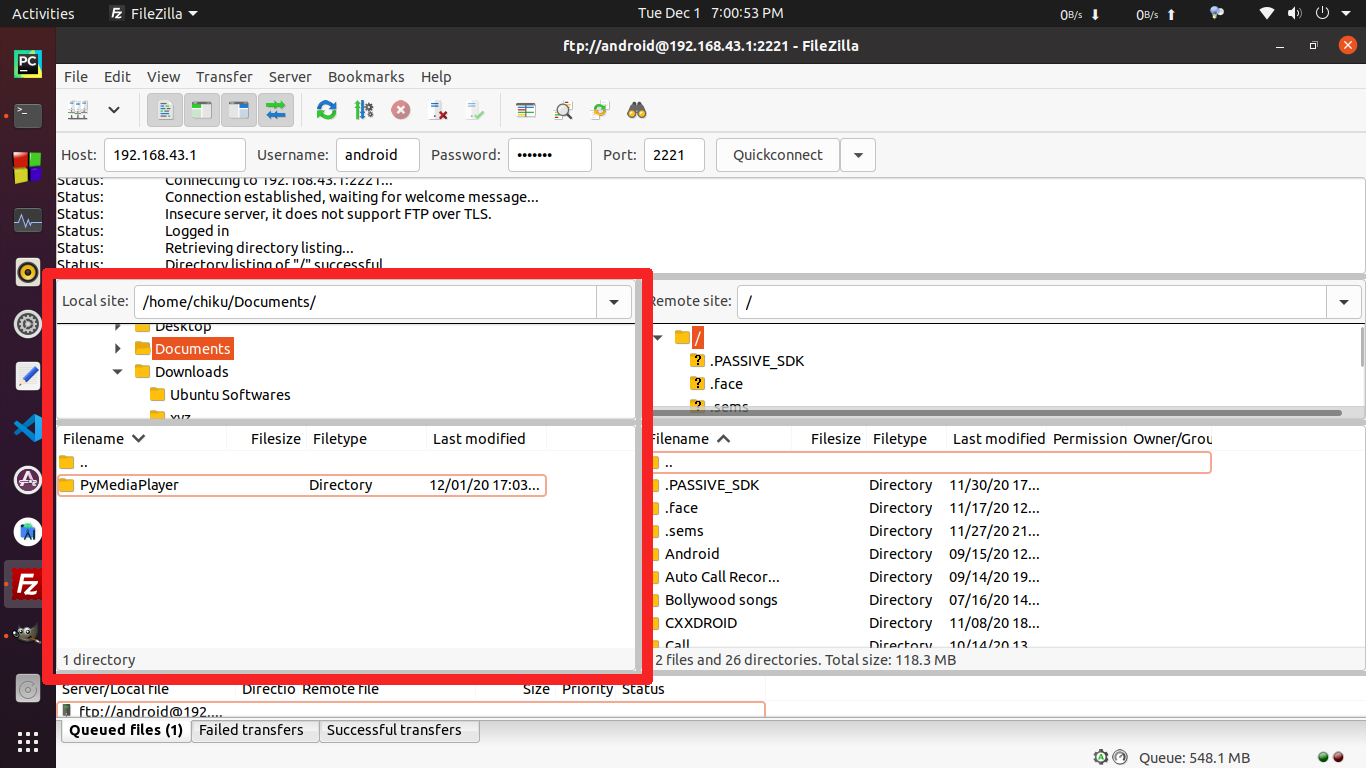Viewport: 1366px width, 768px height.
Task: Open directory listing filters dialog
Action: [526, 110]
